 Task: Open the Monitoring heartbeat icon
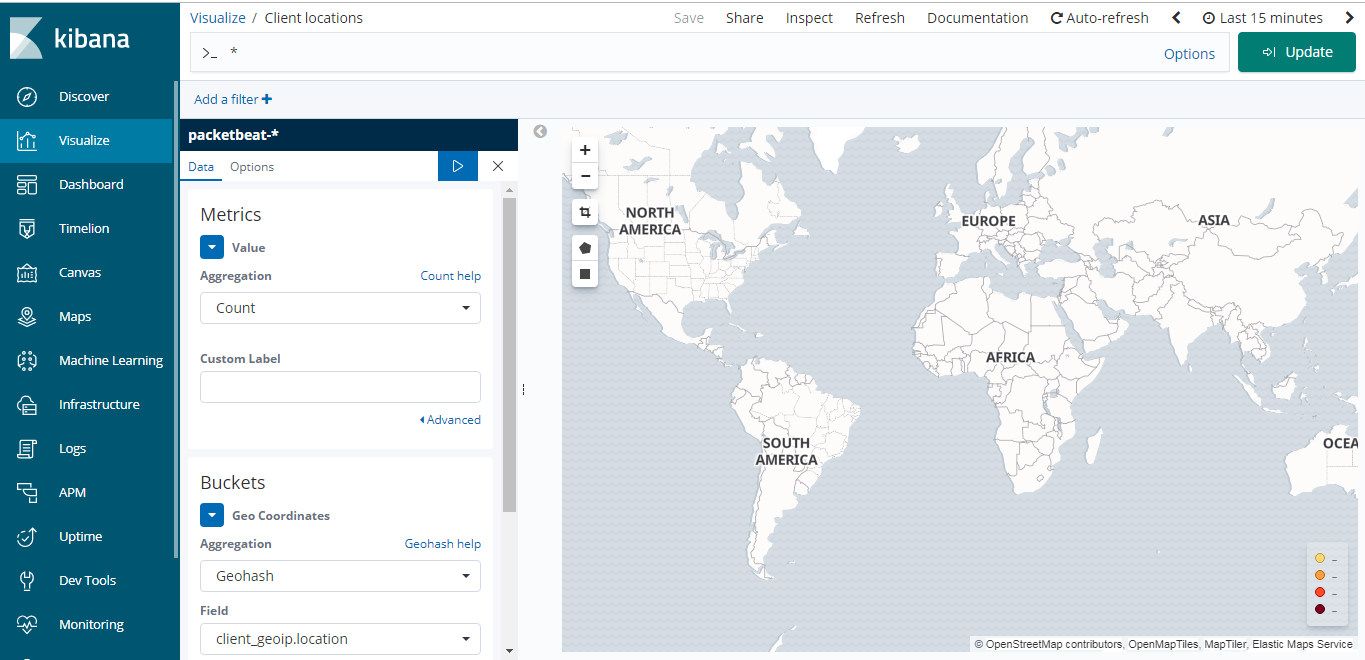pyautogui.click(x=27, y=625)
